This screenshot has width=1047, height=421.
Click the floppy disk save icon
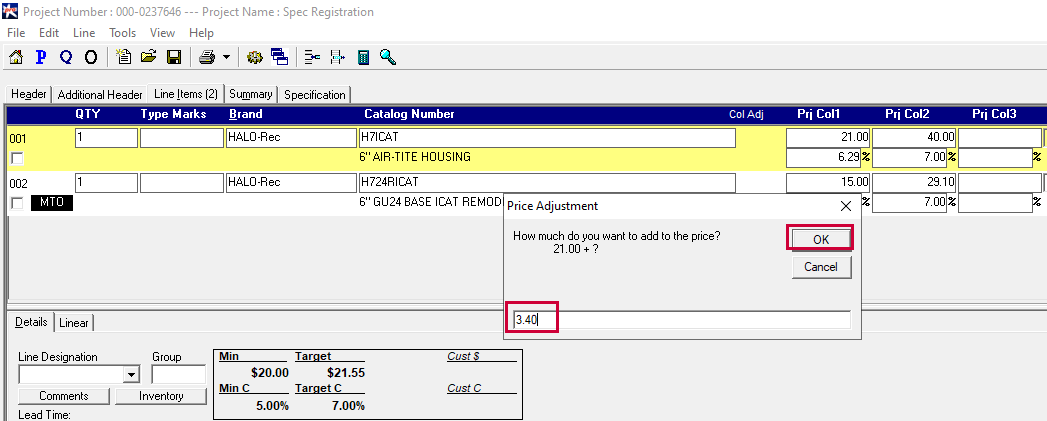point(173,57)
